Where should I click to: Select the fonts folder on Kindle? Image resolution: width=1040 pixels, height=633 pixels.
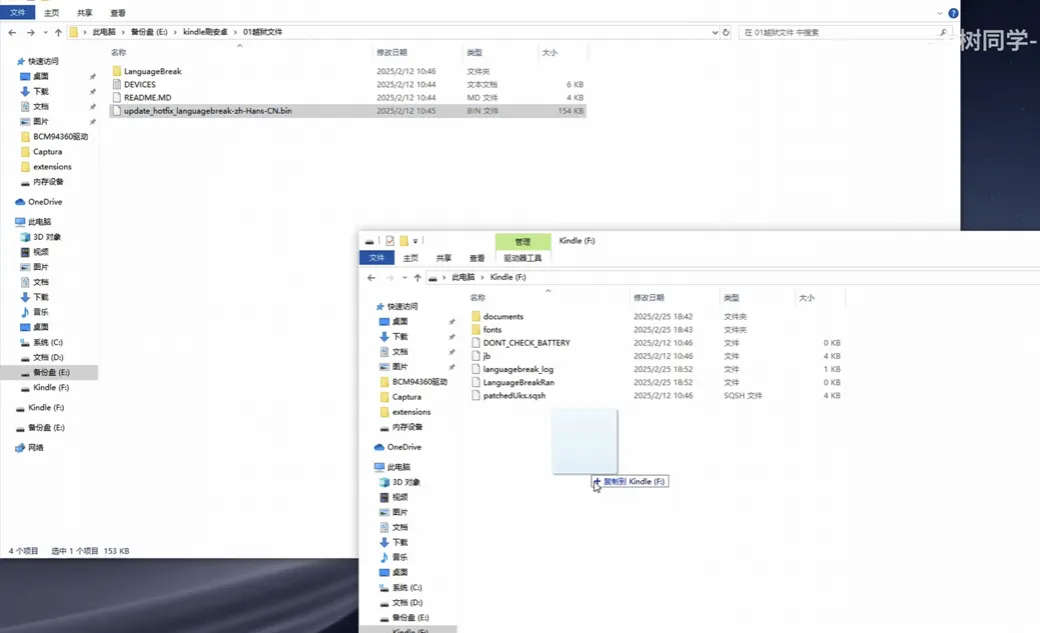(492, 330)
